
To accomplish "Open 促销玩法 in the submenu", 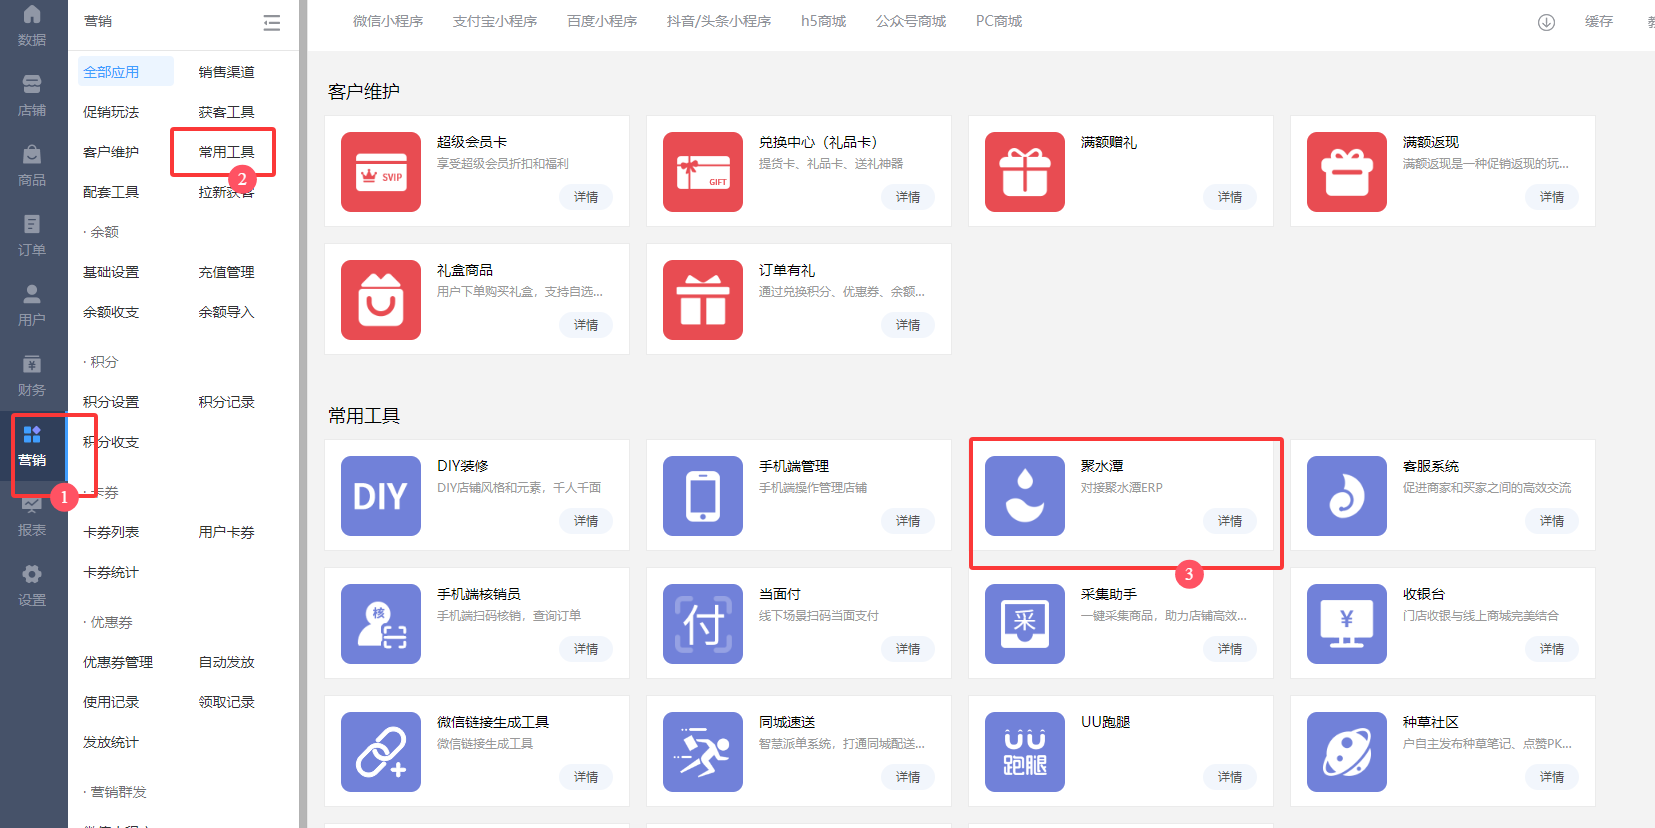I will click(x=111, y=112).
